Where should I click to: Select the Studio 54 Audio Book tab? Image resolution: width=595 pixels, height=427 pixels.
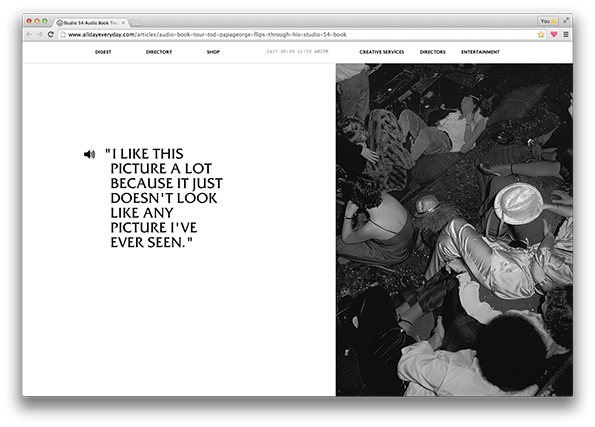[91, 23]
